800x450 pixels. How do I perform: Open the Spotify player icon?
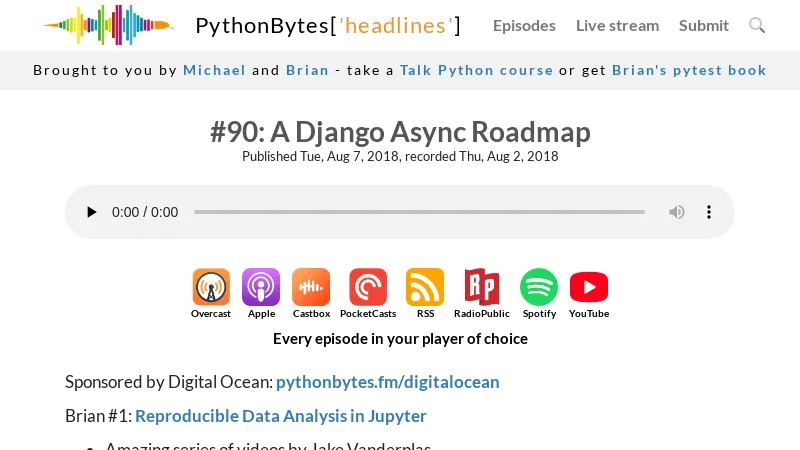click(x=539, y=287)
